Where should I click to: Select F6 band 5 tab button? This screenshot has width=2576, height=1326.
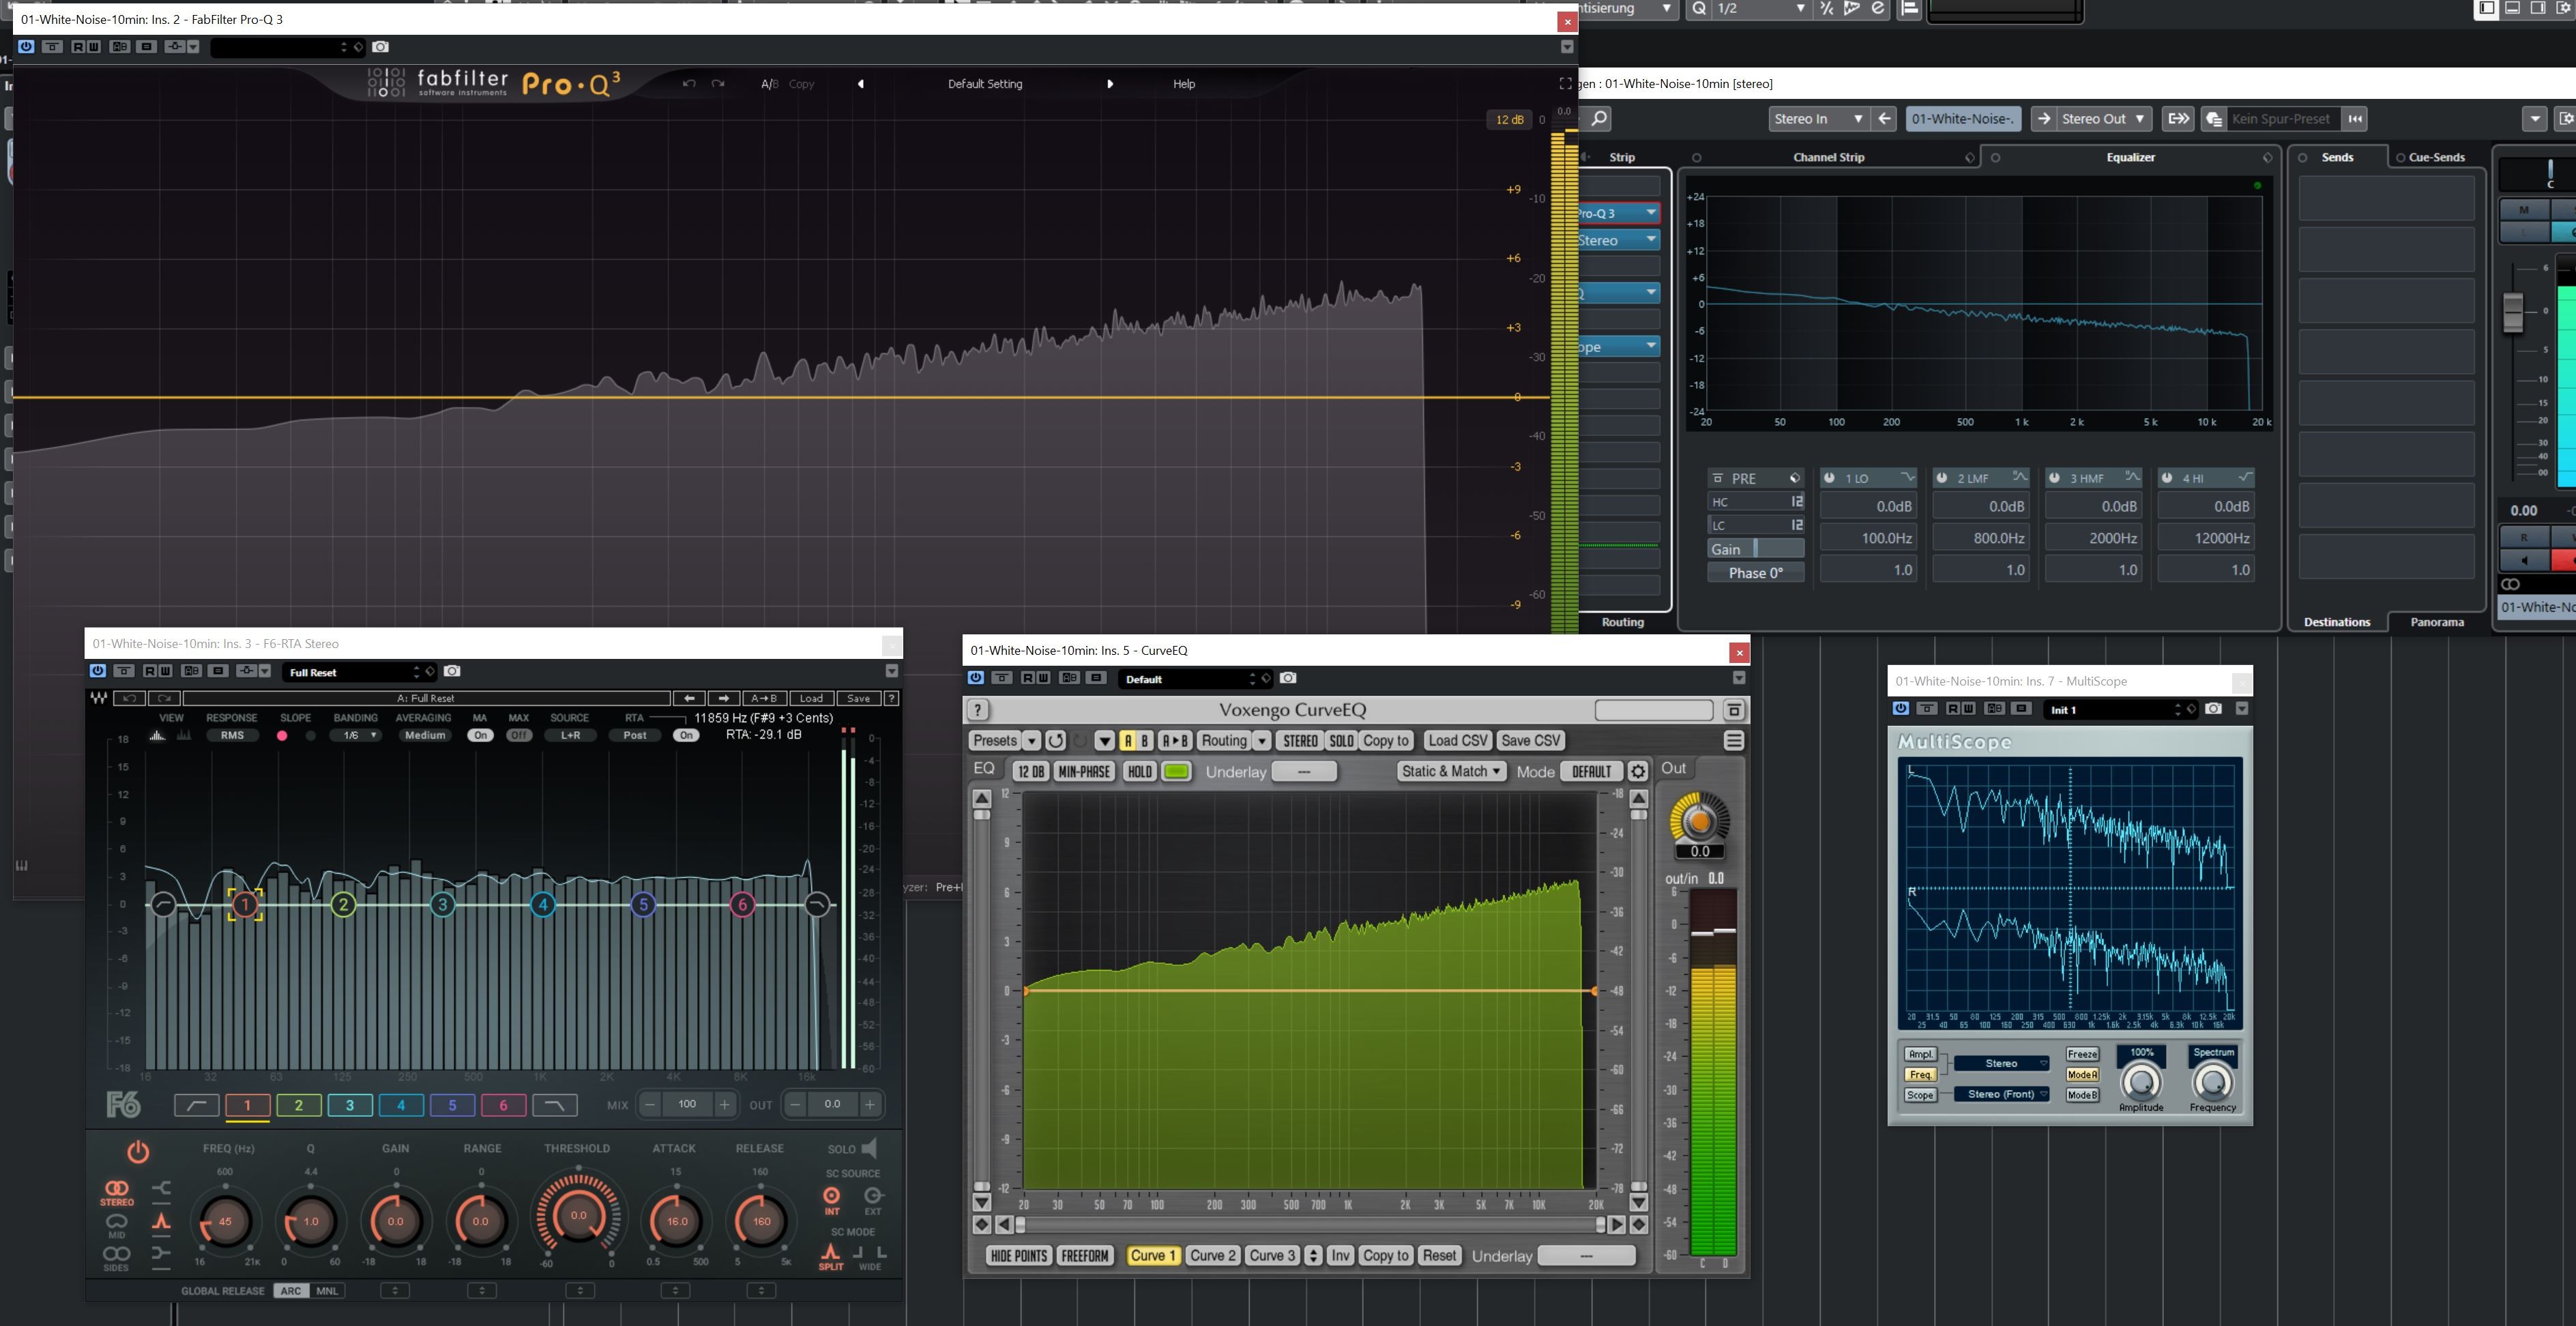click(x=452, y=1105)
